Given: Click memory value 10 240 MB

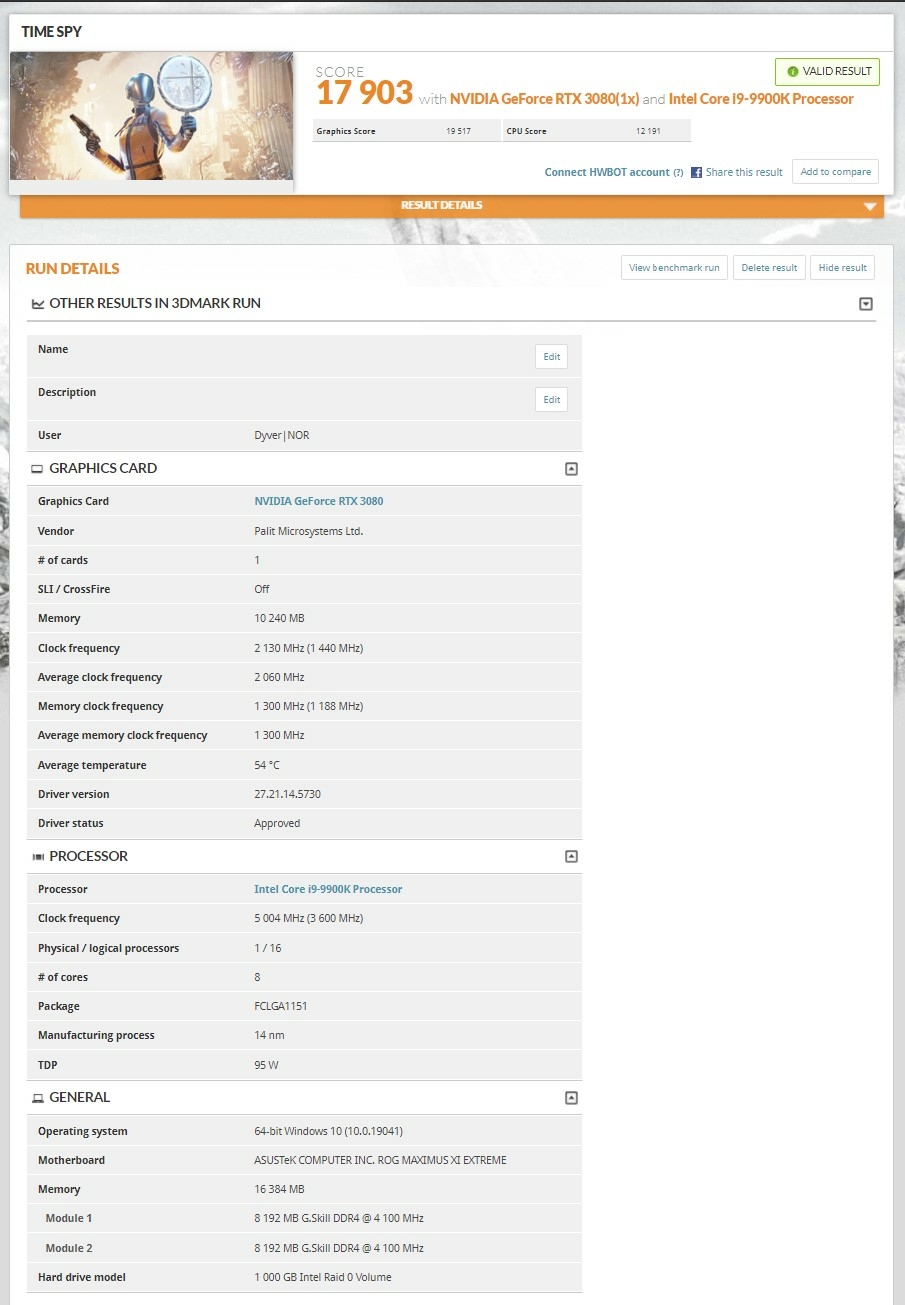Looking at the screenshot, I should 279,619.
